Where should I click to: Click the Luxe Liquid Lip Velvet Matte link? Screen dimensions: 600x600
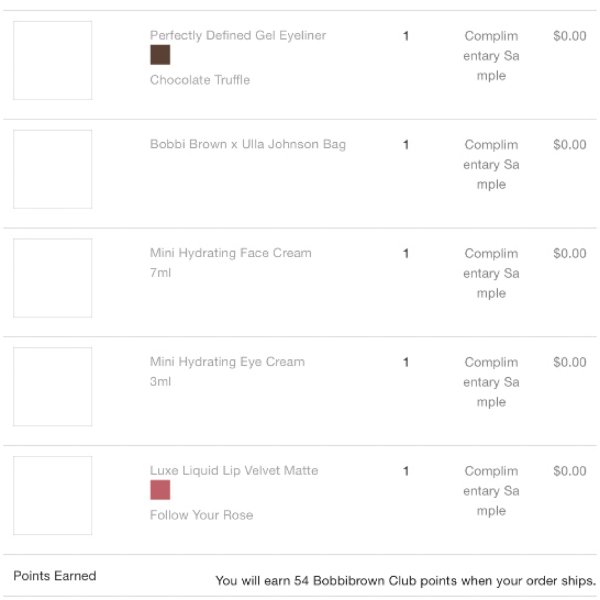click(x=234, y=470)
